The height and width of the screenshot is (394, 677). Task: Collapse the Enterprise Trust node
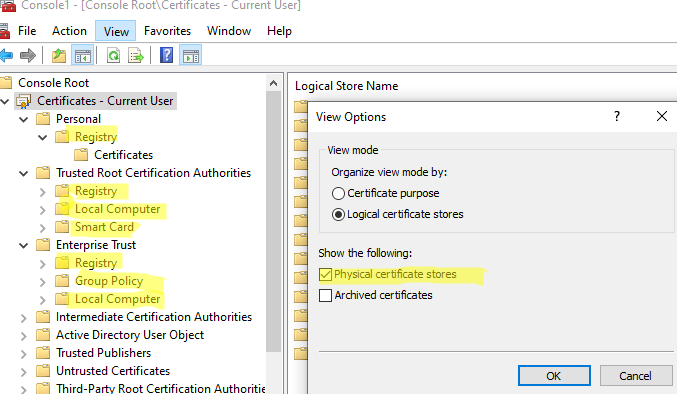(24, 246)
